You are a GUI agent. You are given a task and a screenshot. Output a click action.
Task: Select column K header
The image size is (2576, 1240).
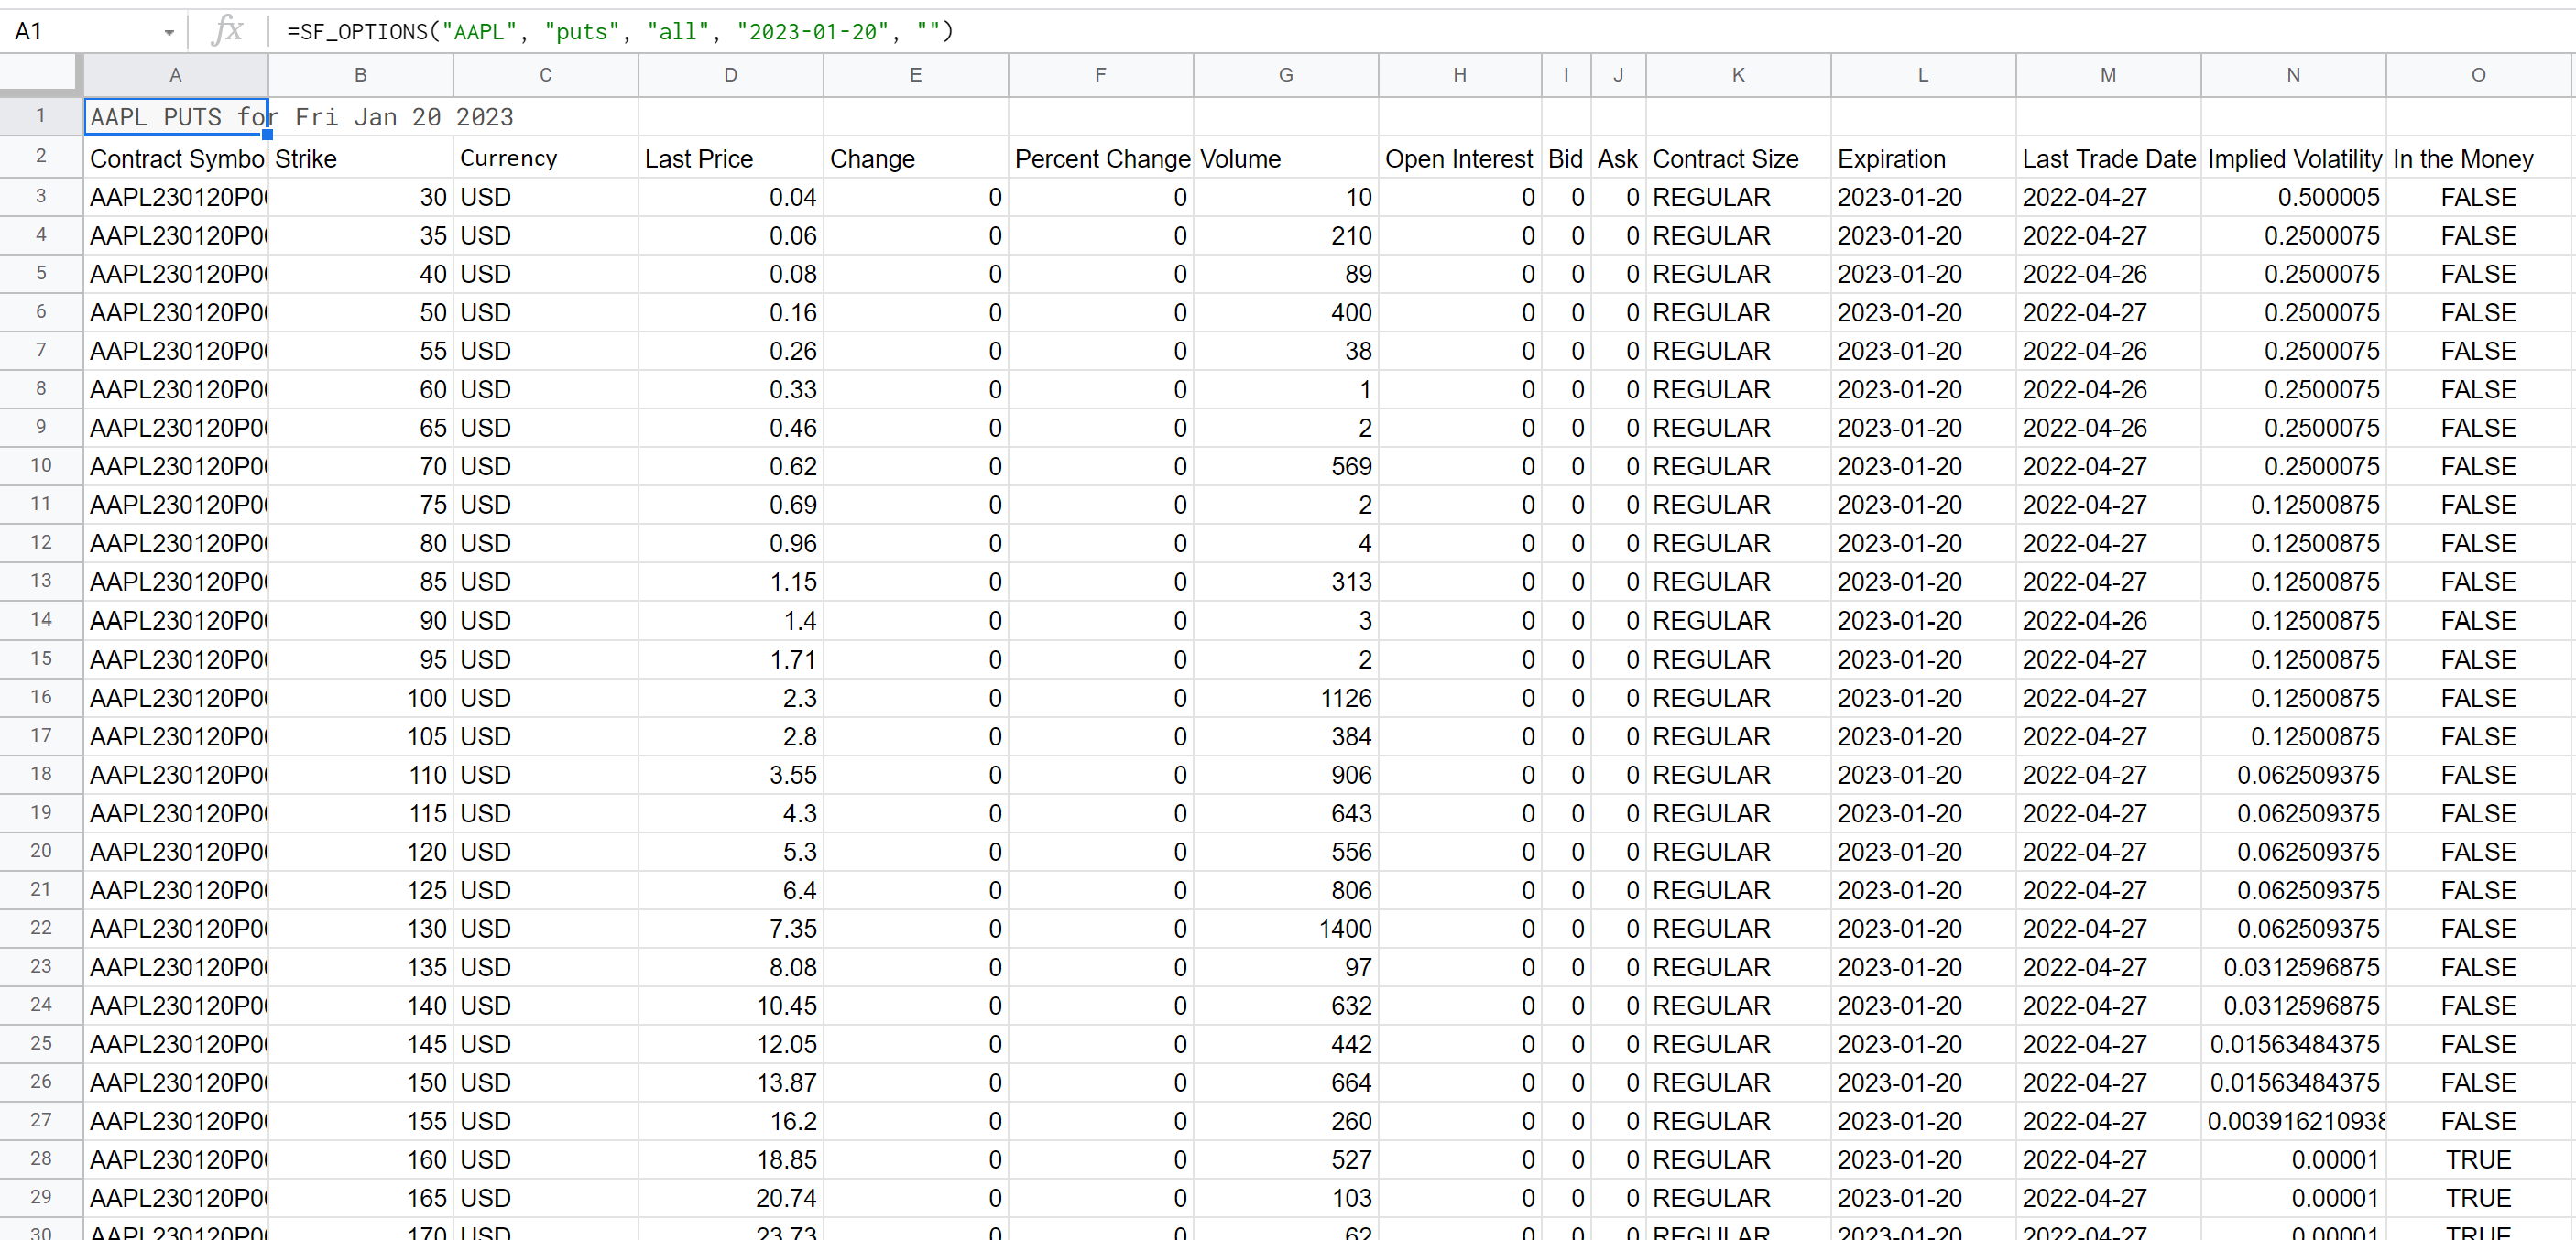(1738, 75)
